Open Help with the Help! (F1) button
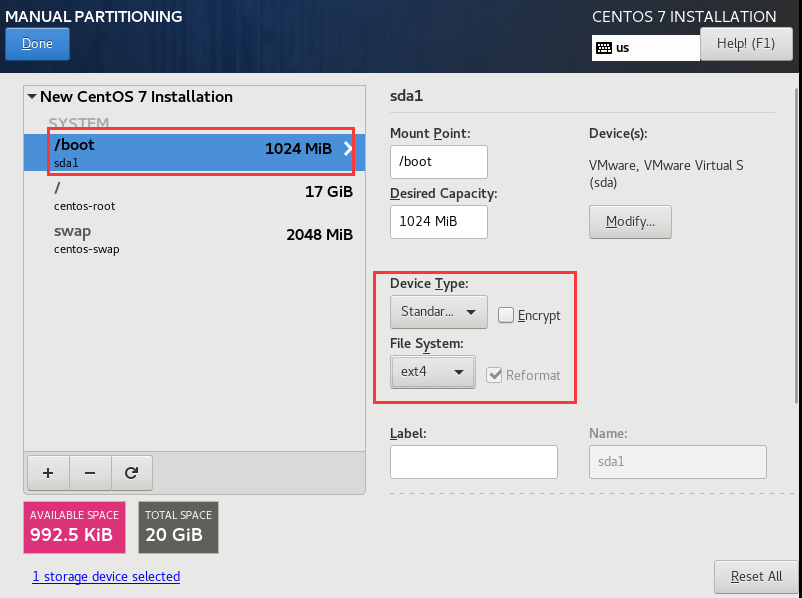 [746, 44]
